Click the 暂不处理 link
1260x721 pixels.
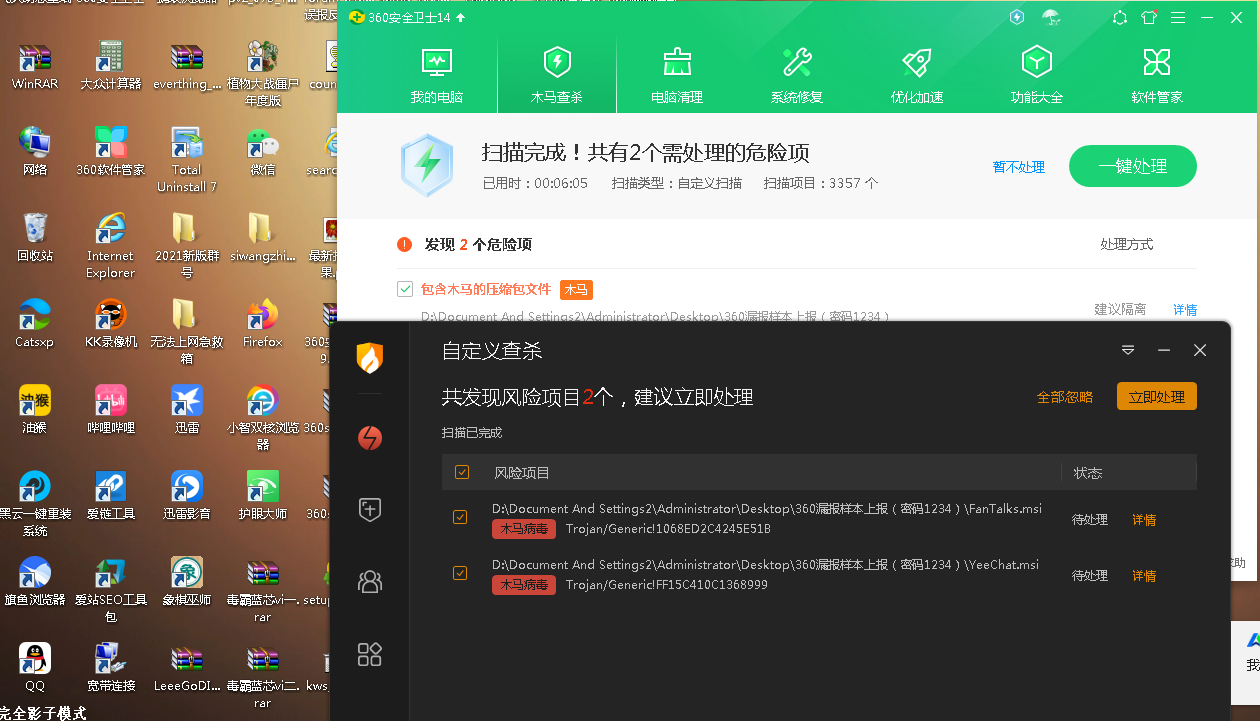tap(1019, 167)
